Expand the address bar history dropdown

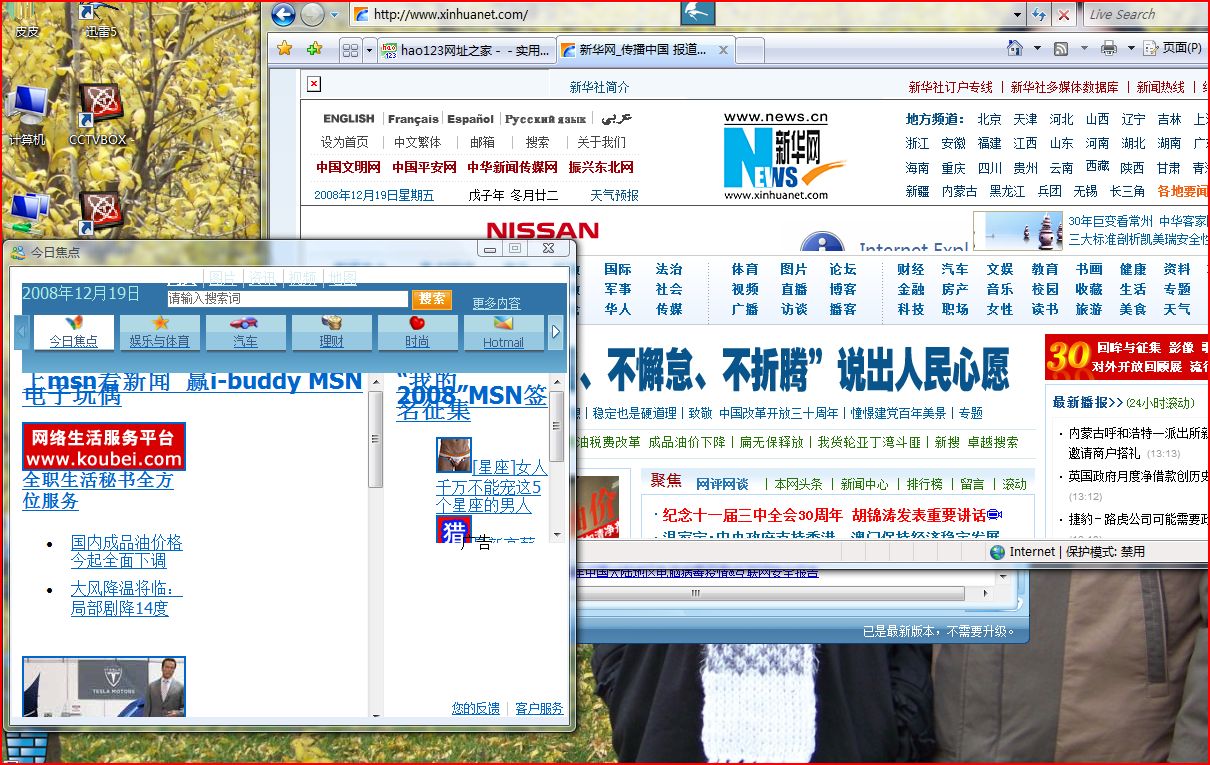click(x=1018, y=15)
